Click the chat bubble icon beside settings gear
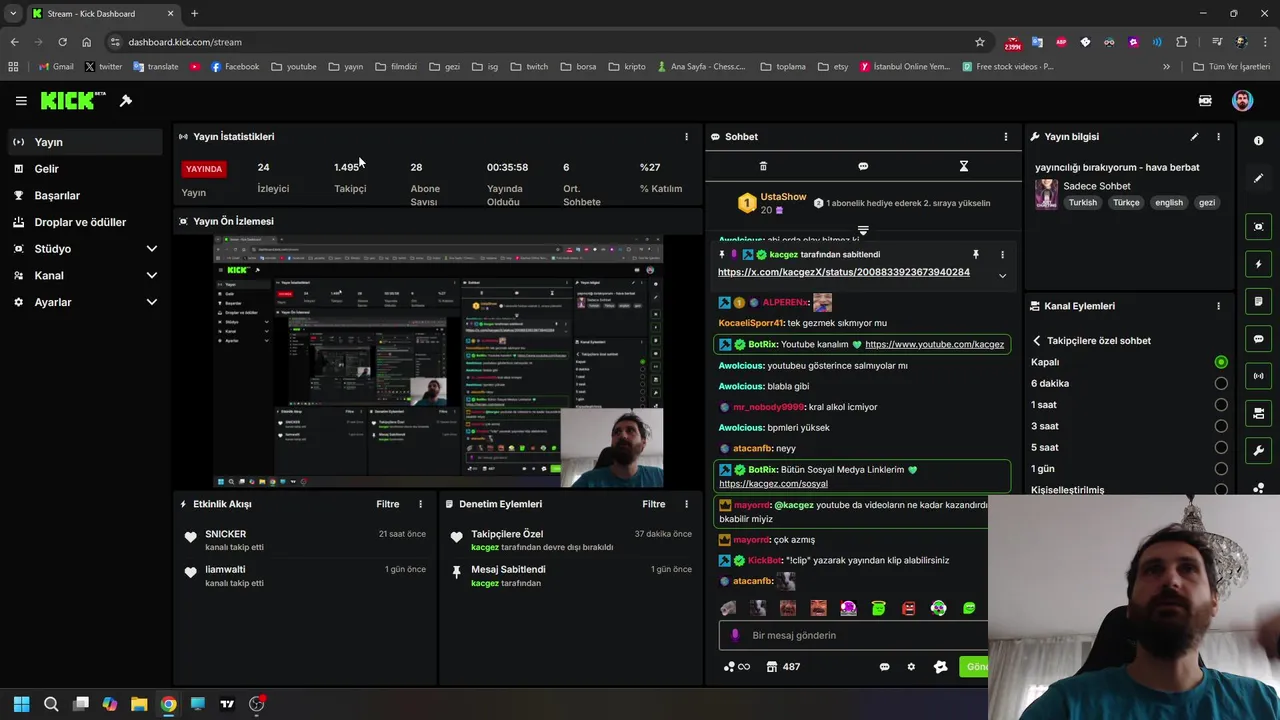 (x=884, y=667)
